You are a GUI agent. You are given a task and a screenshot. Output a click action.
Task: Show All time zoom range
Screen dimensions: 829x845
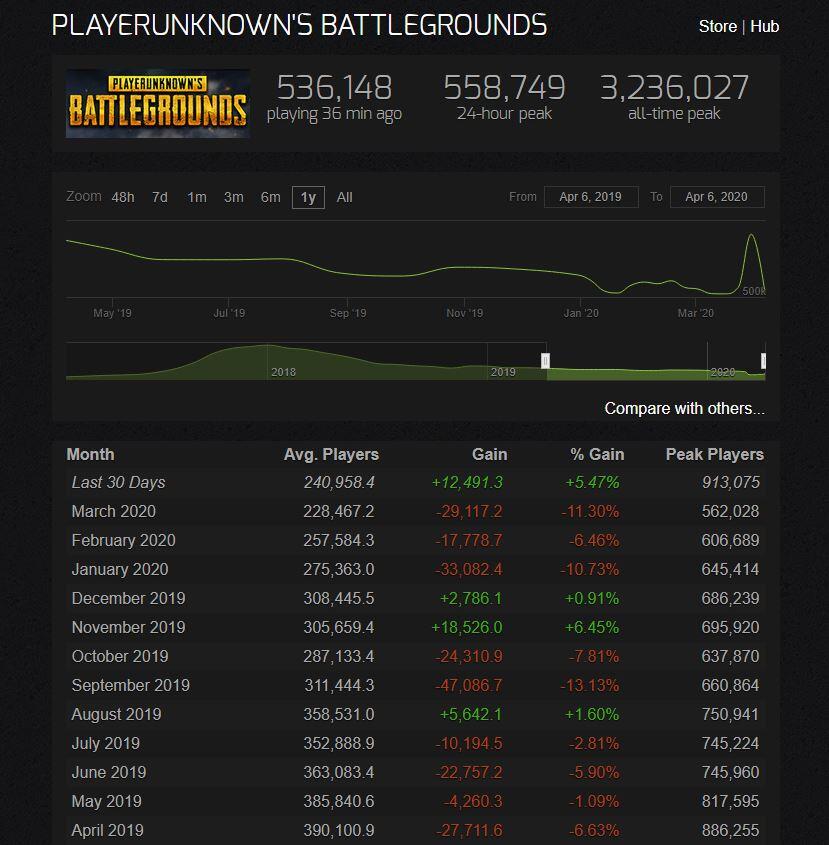[x=344, y=197]
